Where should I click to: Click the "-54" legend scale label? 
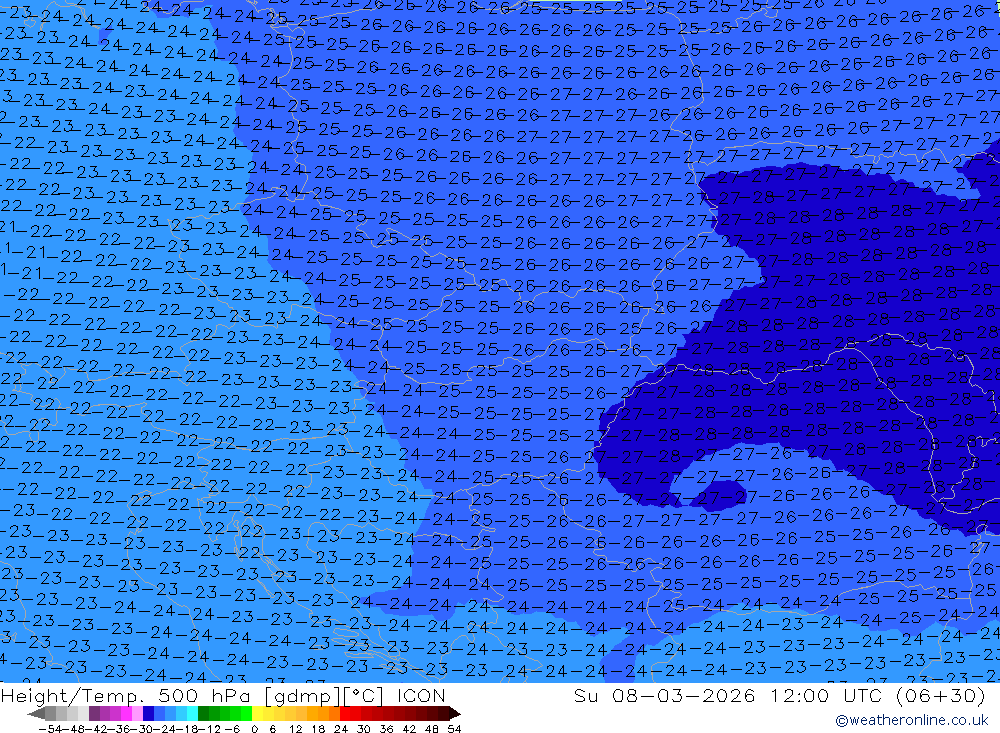(x=50, y=729)
